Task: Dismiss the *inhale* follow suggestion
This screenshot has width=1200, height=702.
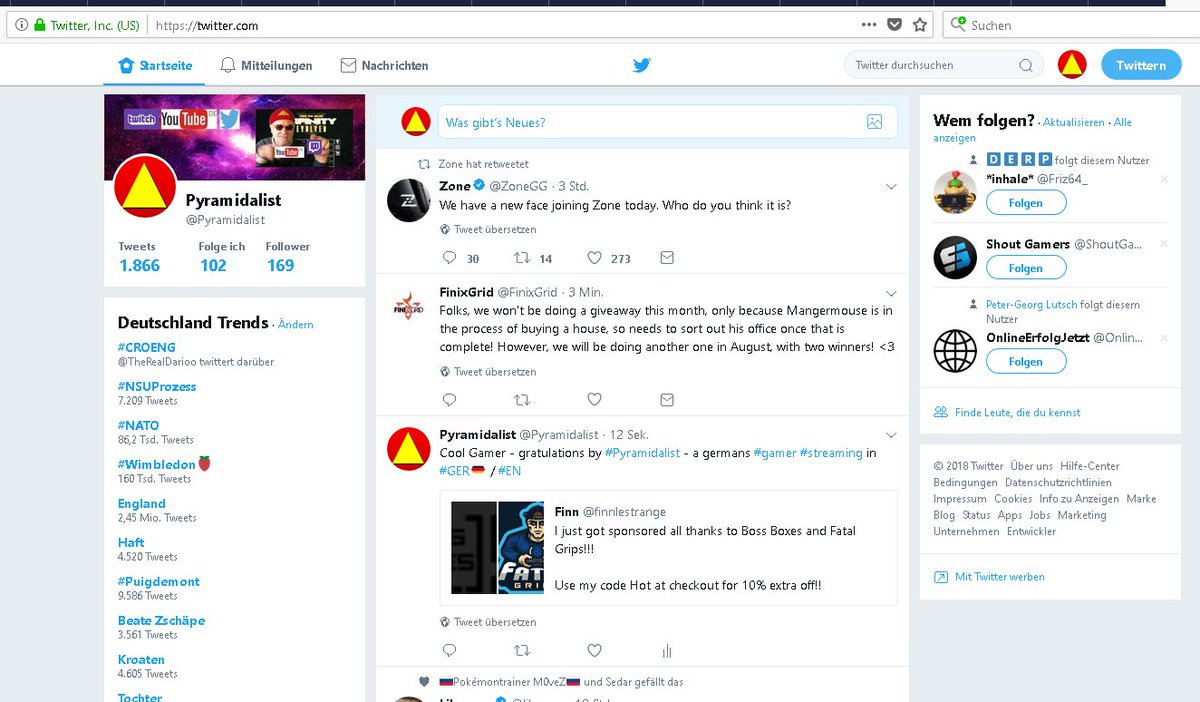Action: tap(1163, 179)
